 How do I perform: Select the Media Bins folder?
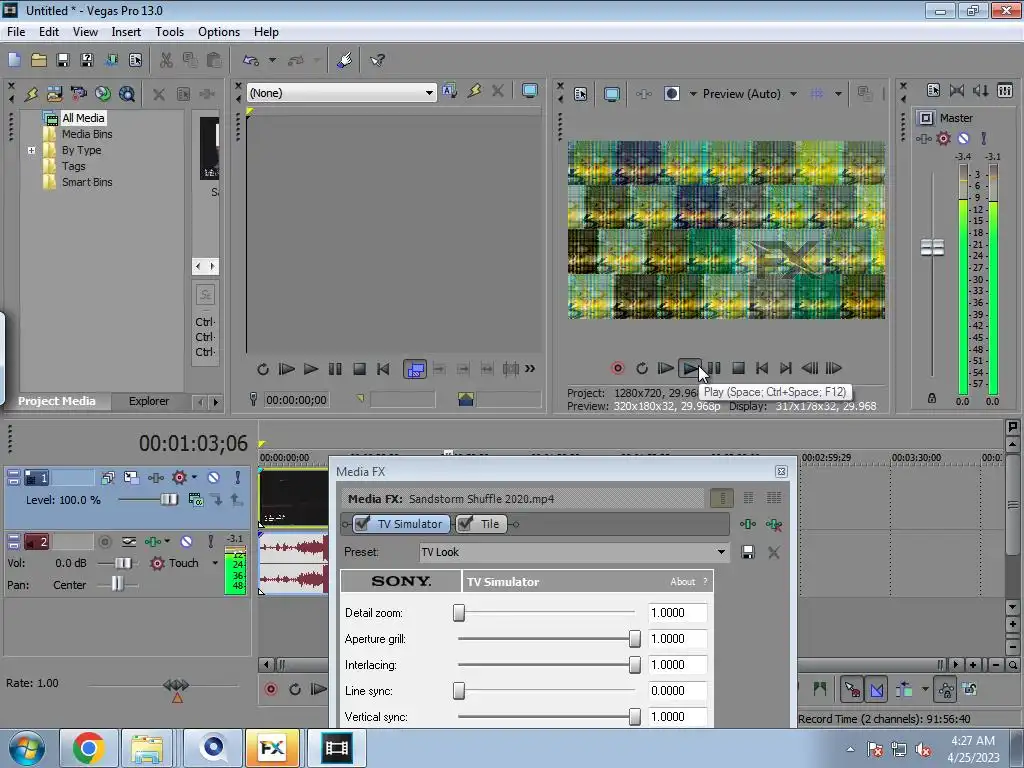[87, 134]
